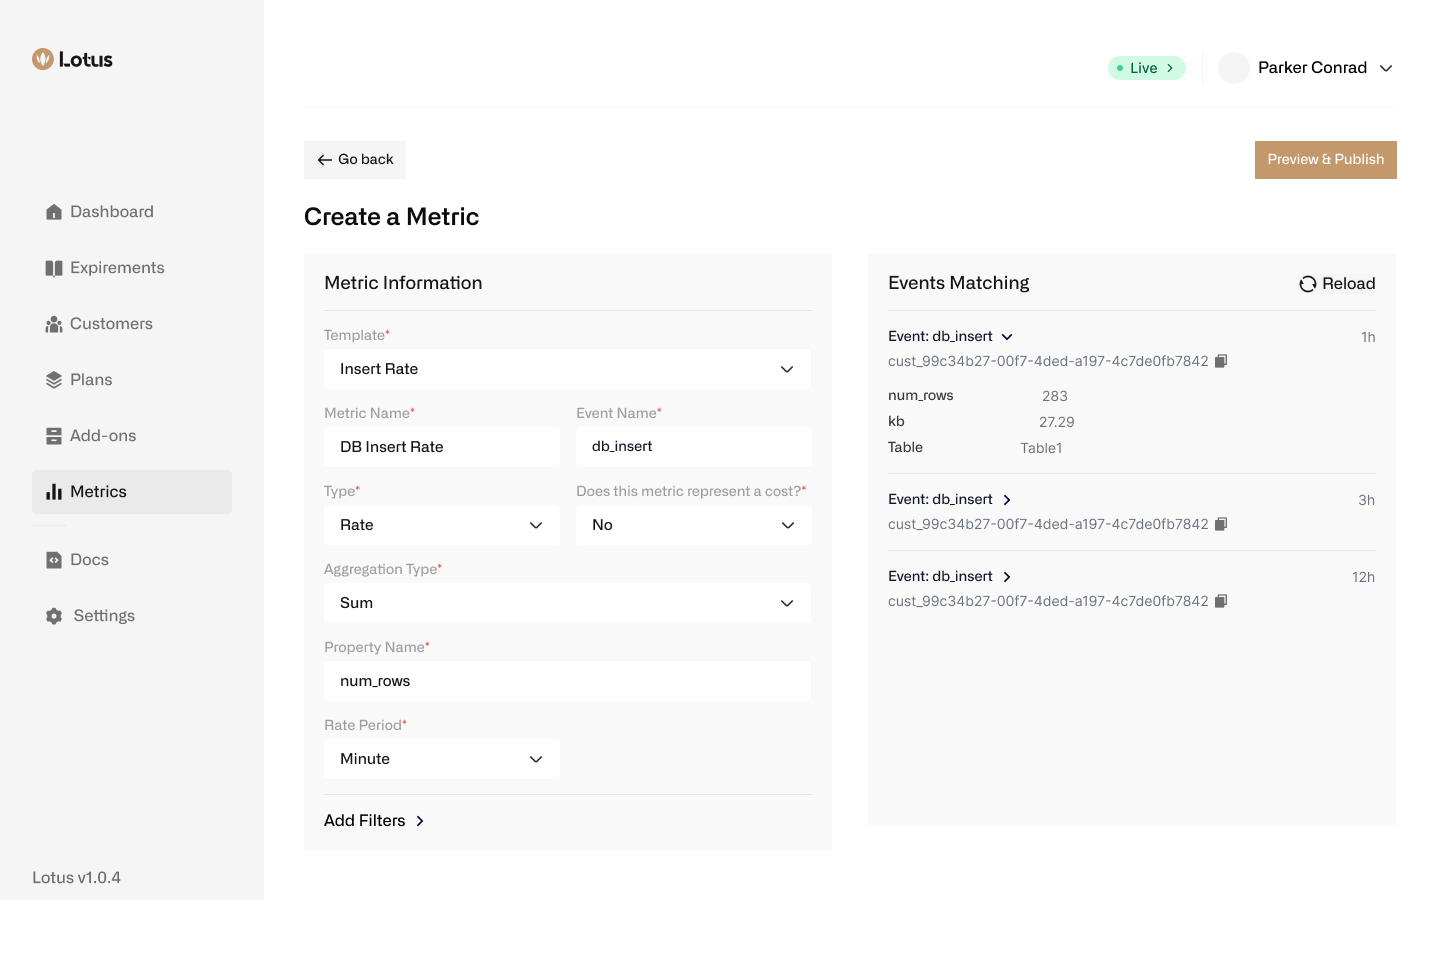This screenshot has width=1440, height=954.
Task: Collapse the 1h db_insert event details
Action: 1007,337
